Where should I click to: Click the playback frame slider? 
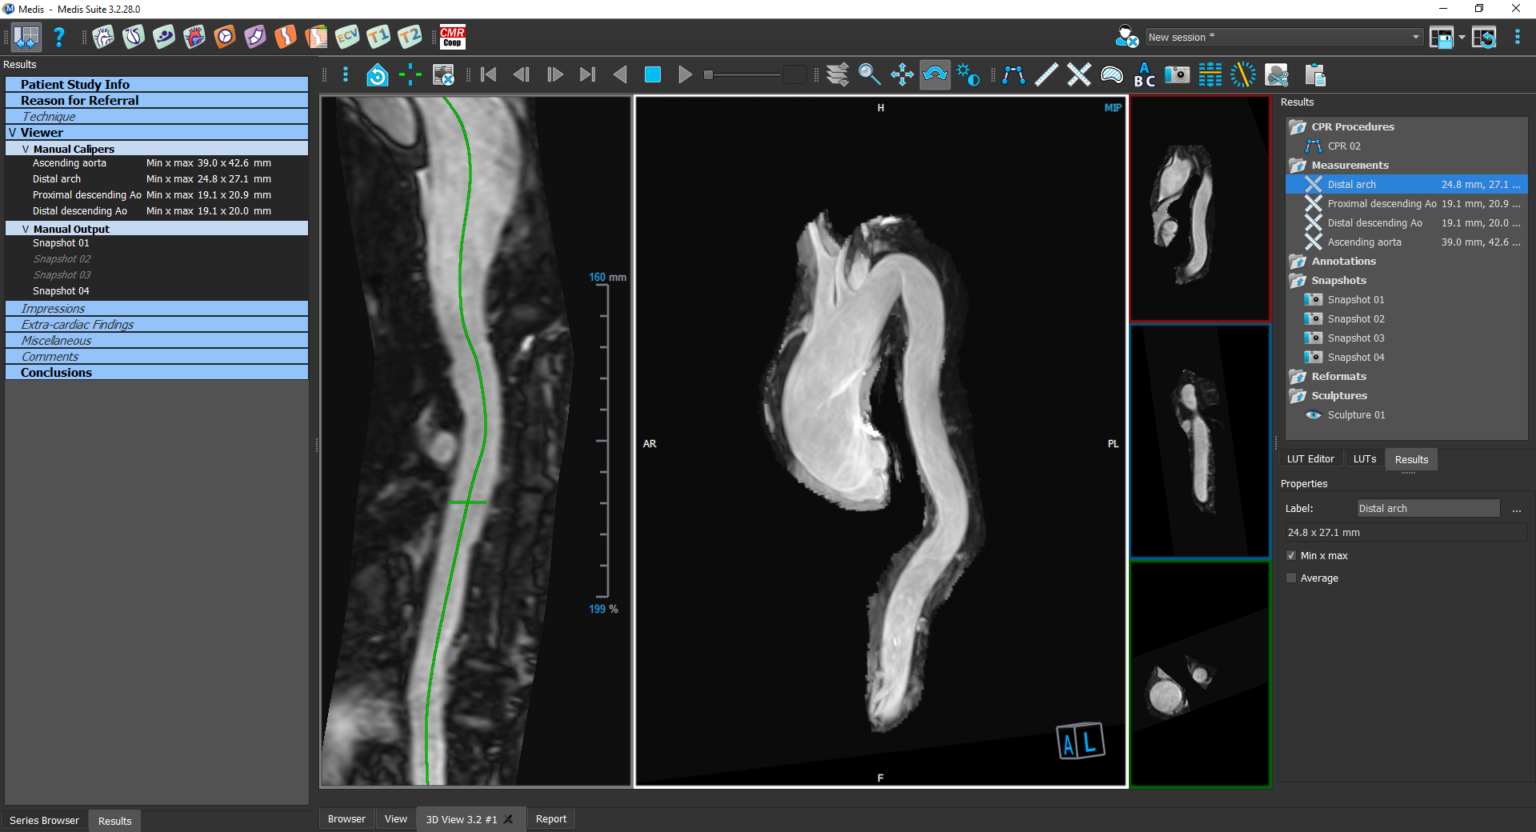pyautogui.click(x=745, y=75)
